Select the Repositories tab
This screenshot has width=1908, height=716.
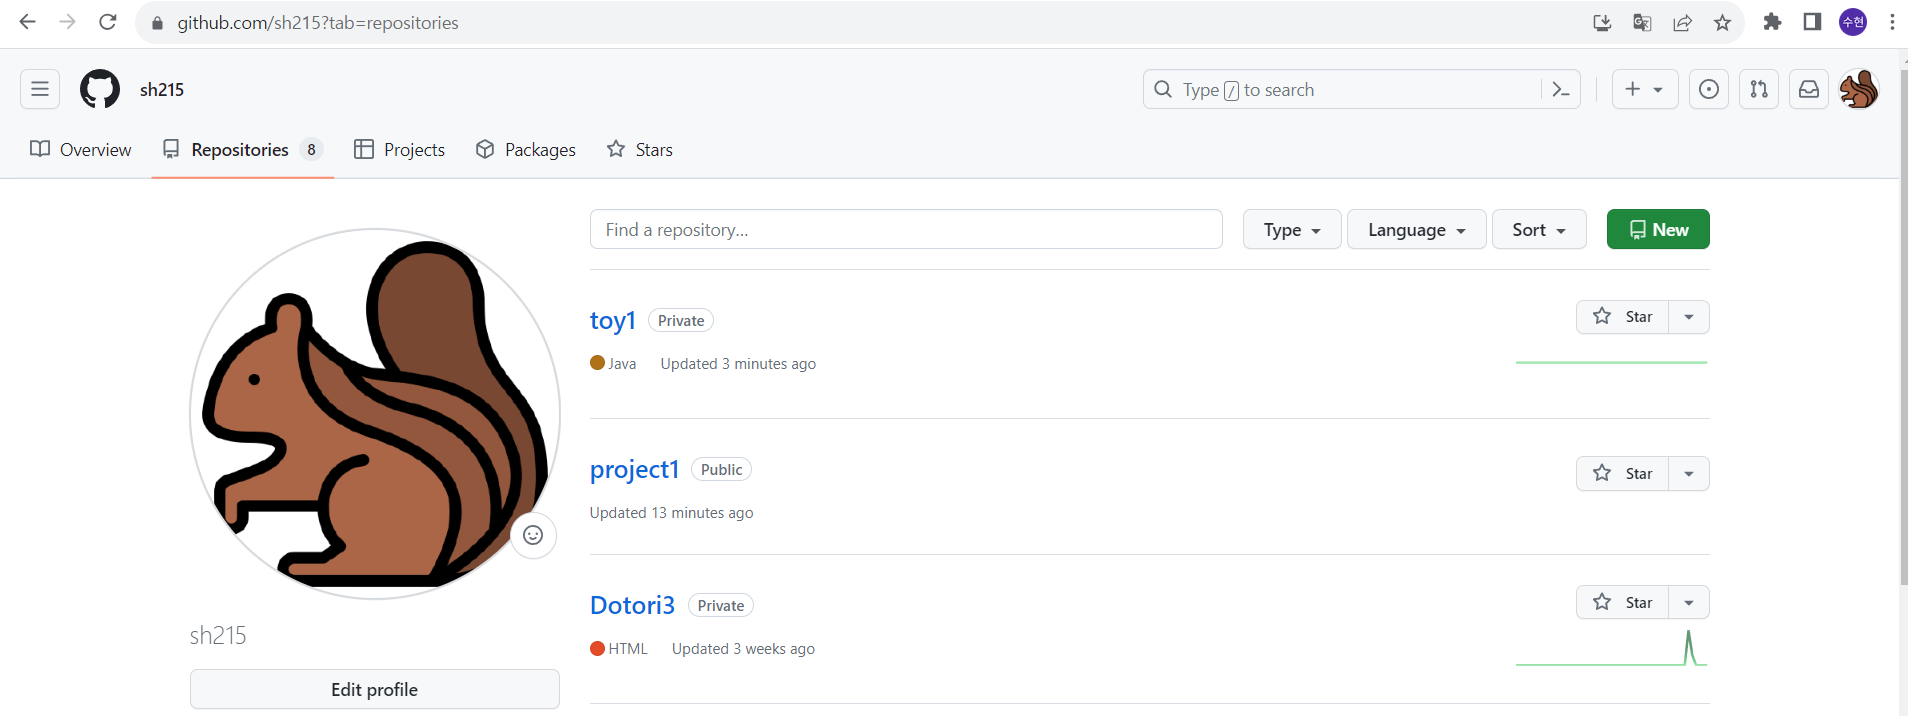click(x=242, y=149)
